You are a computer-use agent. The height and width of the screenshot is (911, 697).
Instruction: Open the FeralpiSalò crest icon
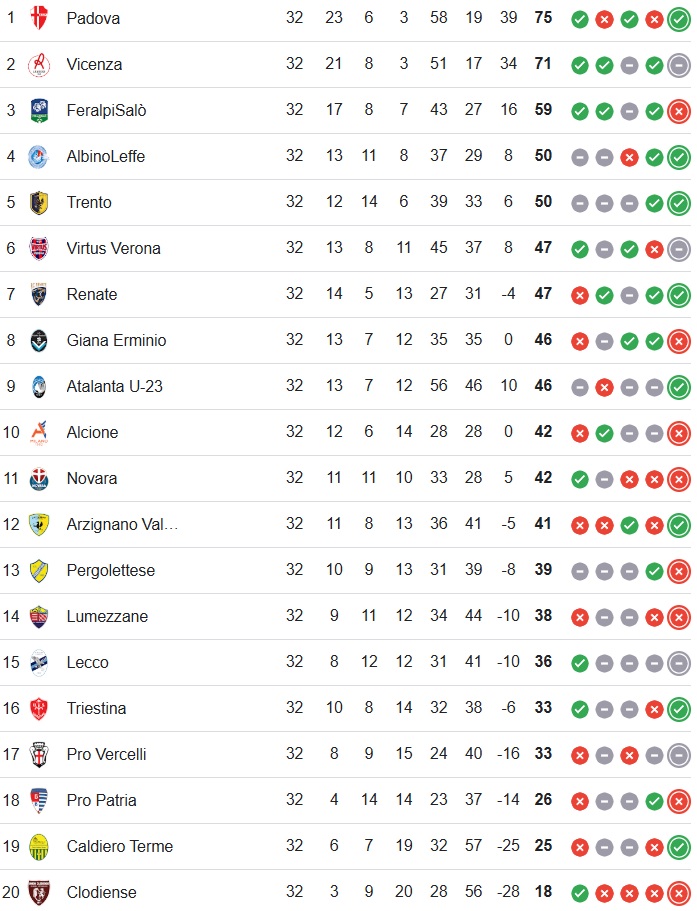click(x=39, y=110)
